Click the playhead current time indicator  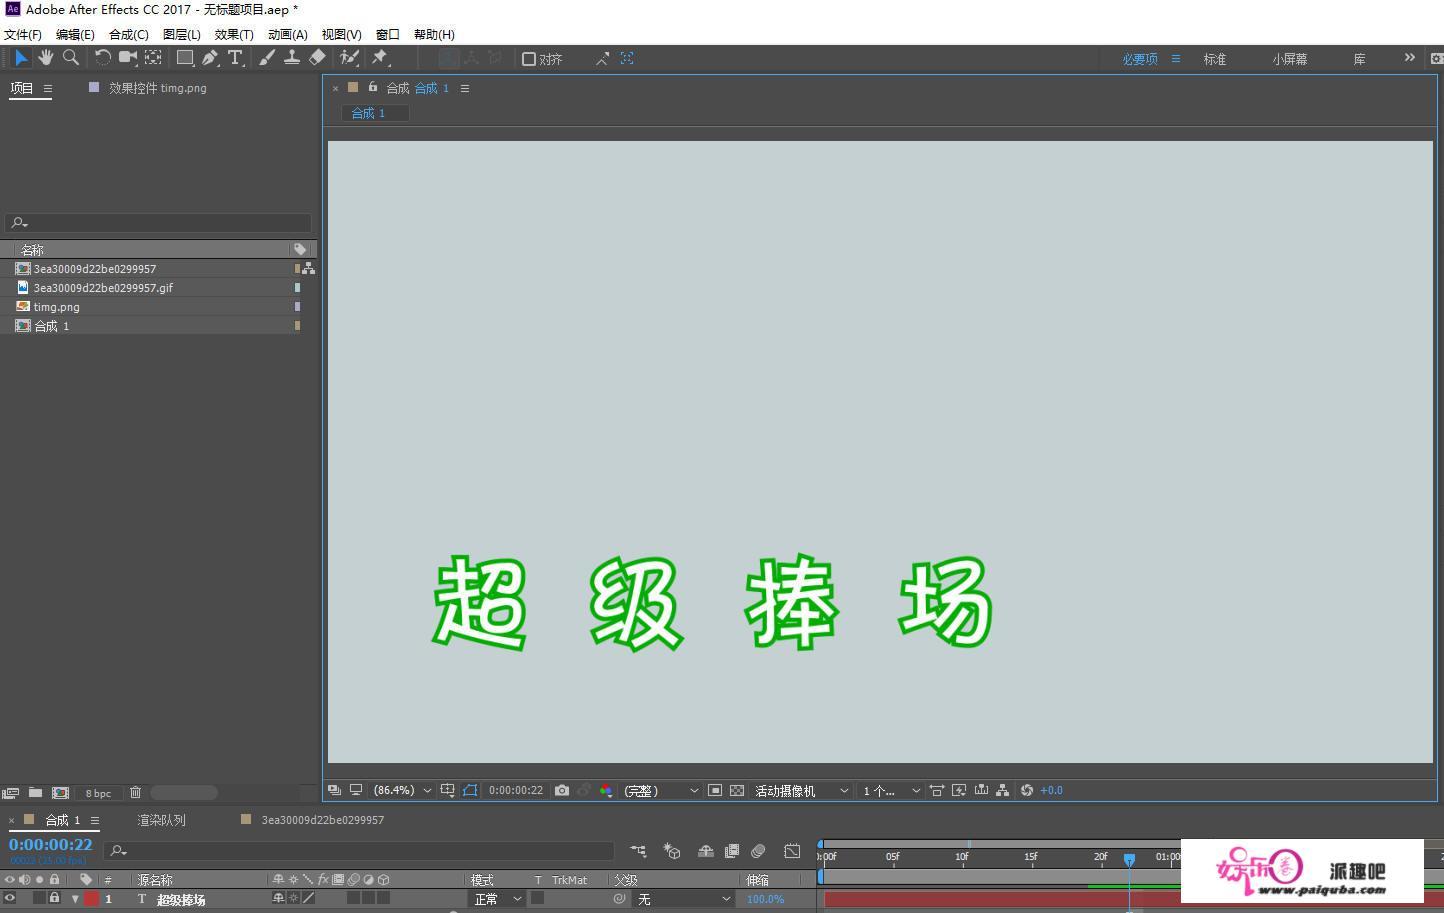tap(1129, 859)
